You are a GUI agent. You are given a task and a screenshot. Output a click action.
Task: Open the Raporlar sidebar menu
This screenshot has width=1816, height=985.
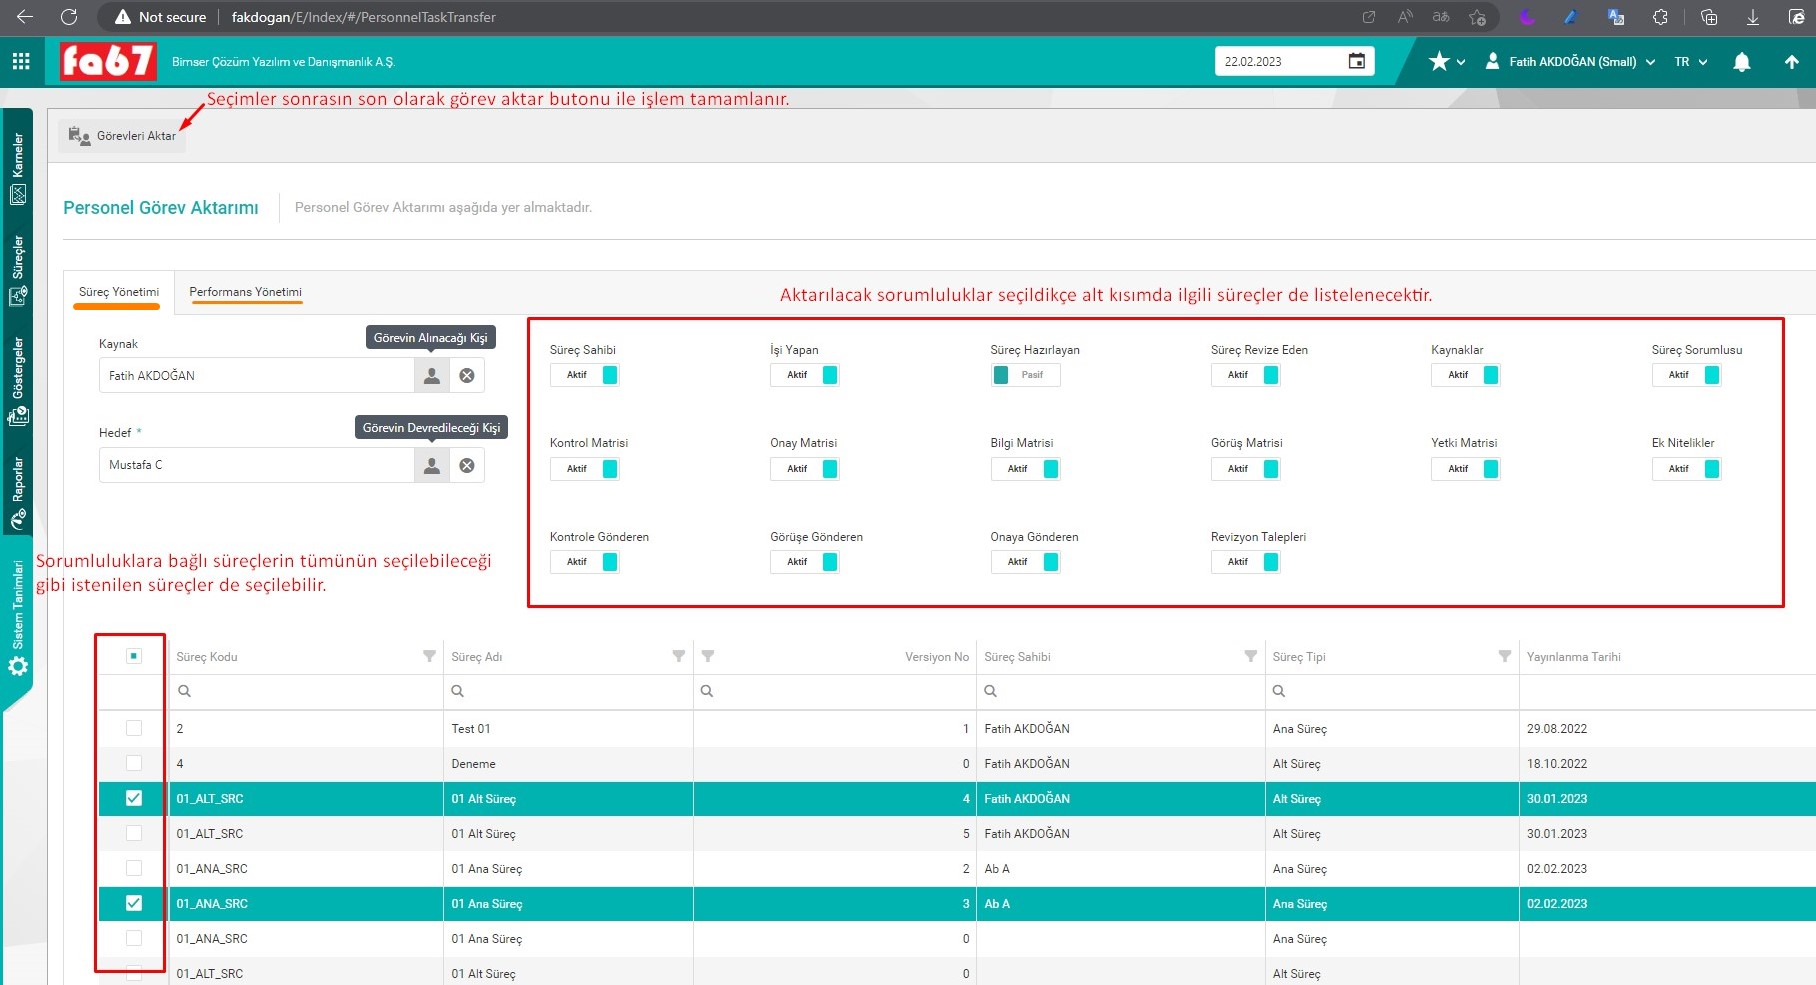pyautogui.click(x=18, y=493)
